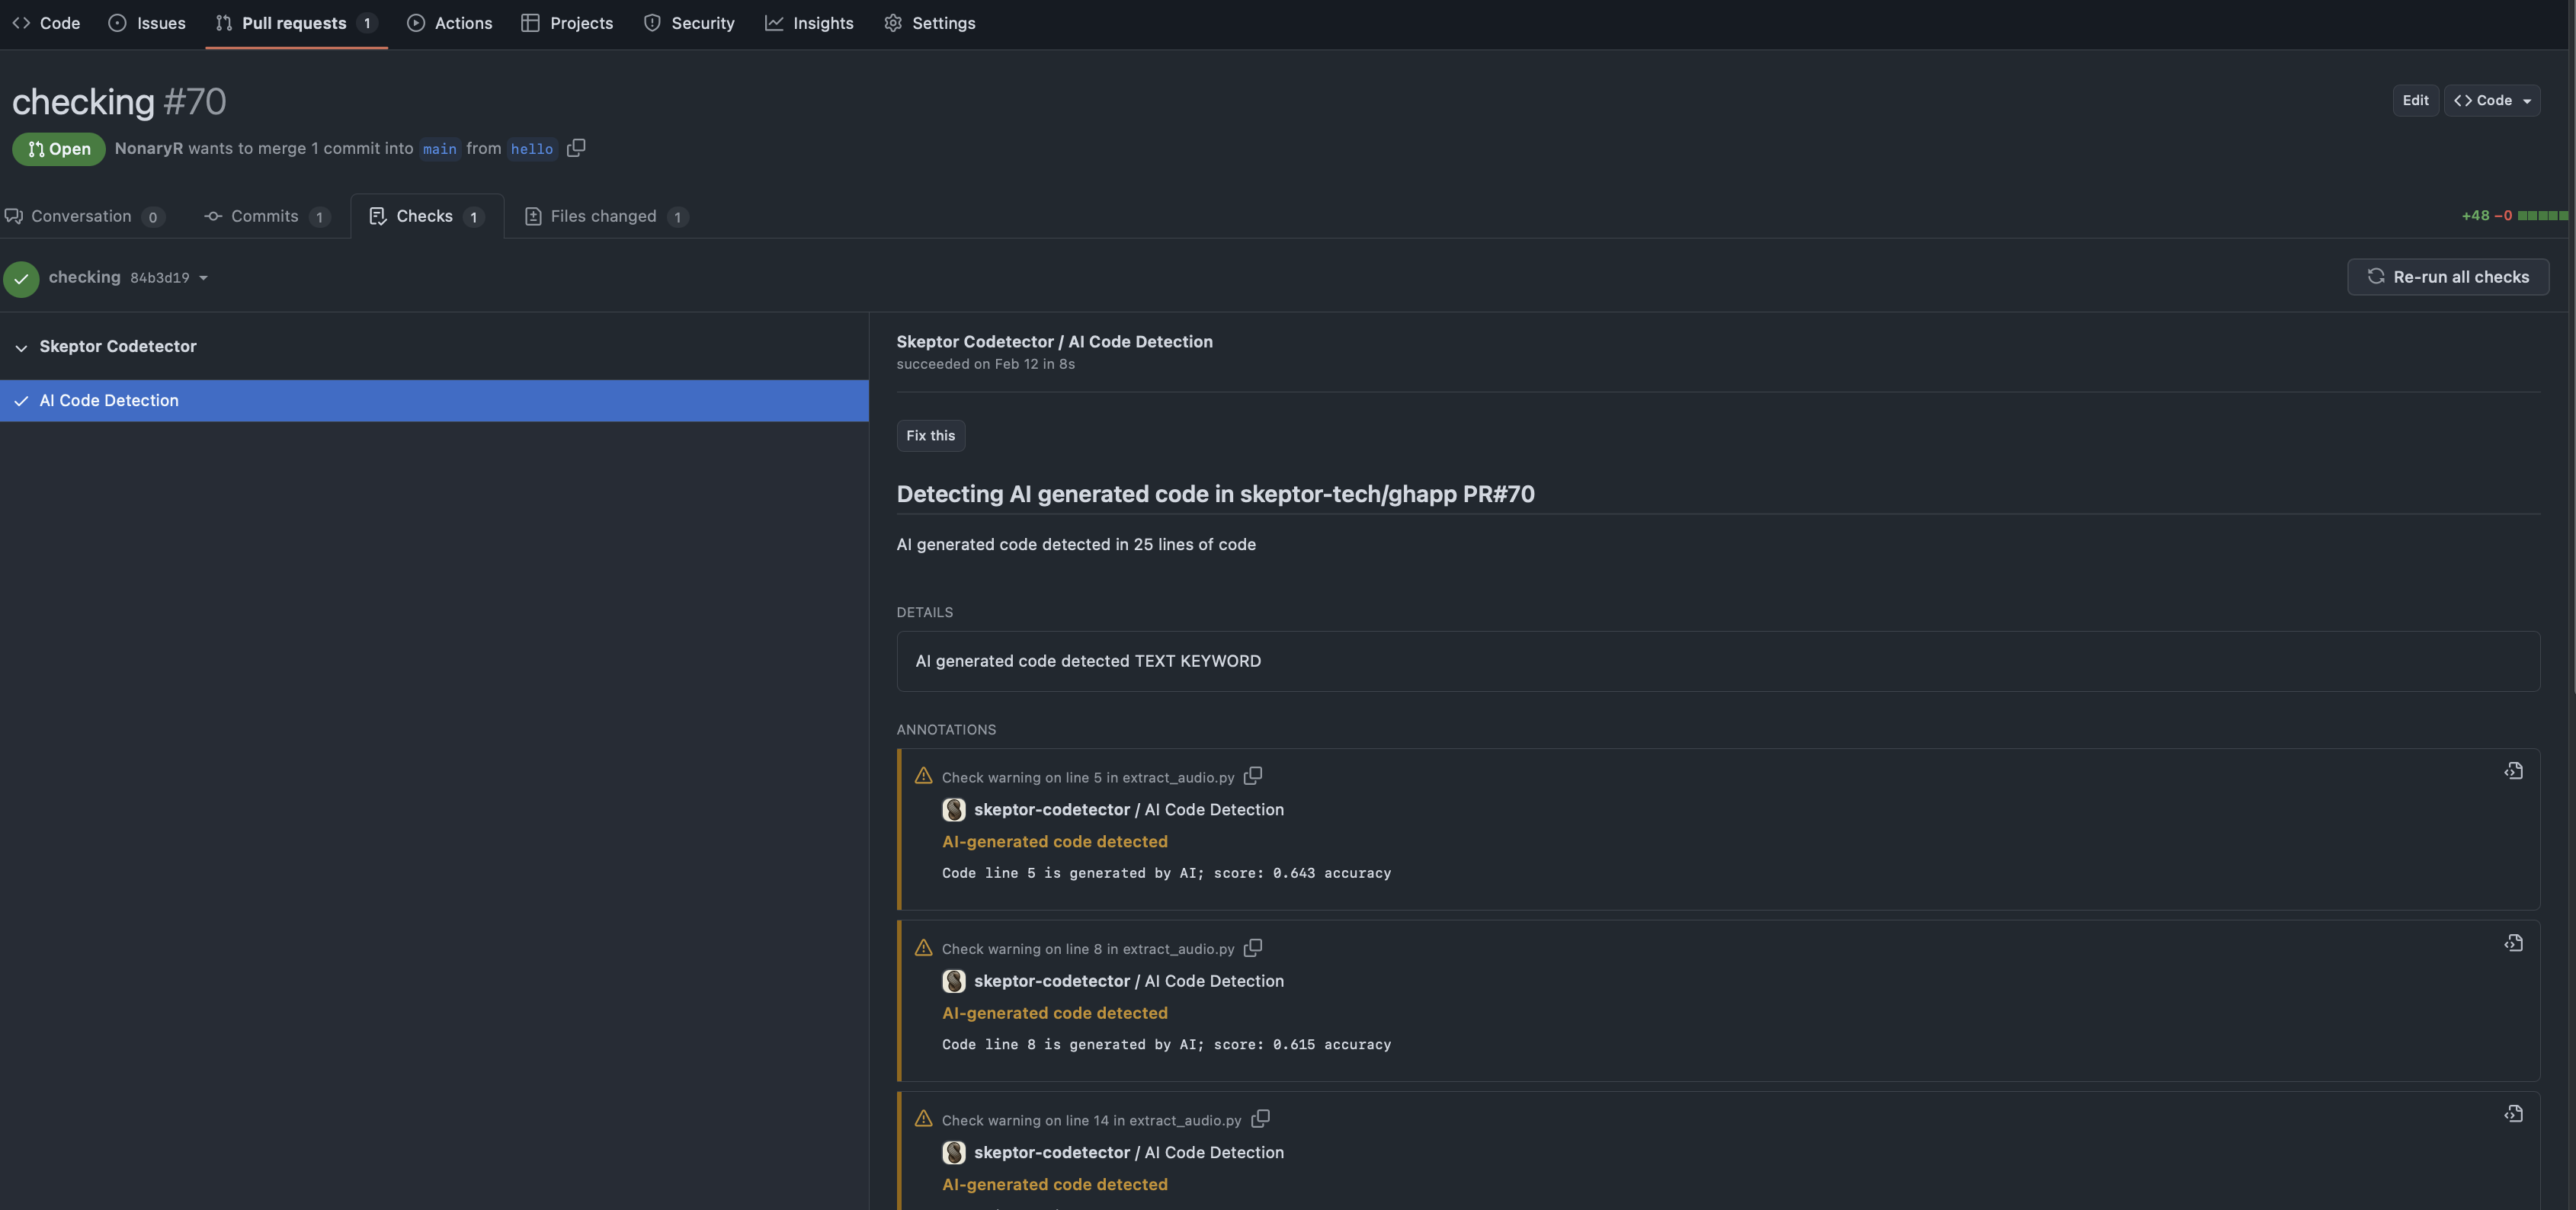The width and height of the screenshot is (2576, 1210).
Task: Open the Conversation tab
Action: [82, 216]
